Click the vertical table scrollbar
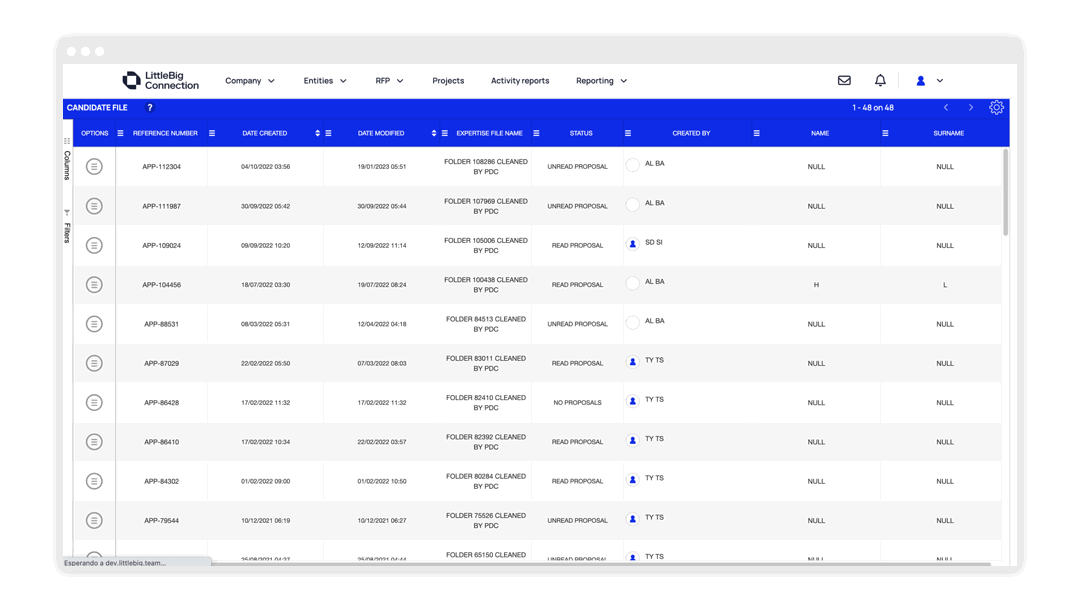1080x608 pixels. pyautogui.click(x=1006, y=193)
